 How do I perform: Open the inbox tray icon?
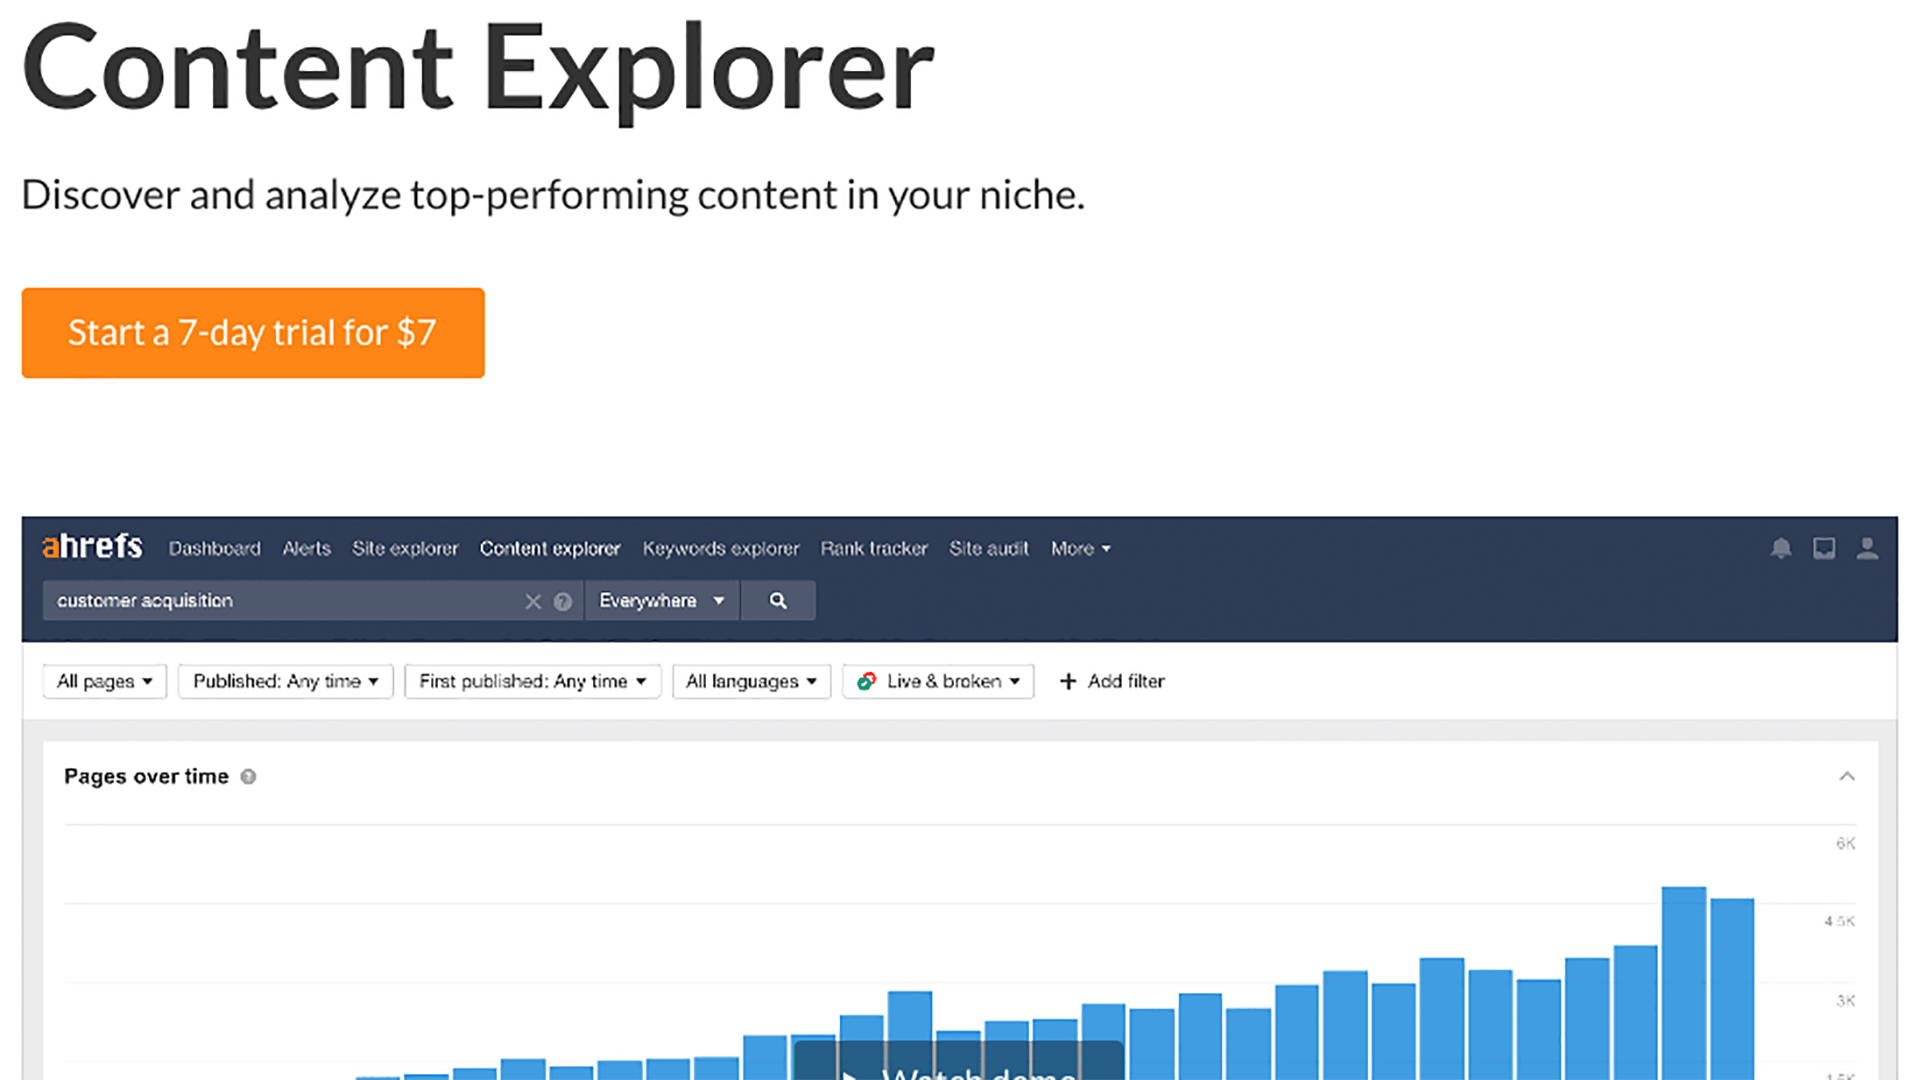point(1824,548)
